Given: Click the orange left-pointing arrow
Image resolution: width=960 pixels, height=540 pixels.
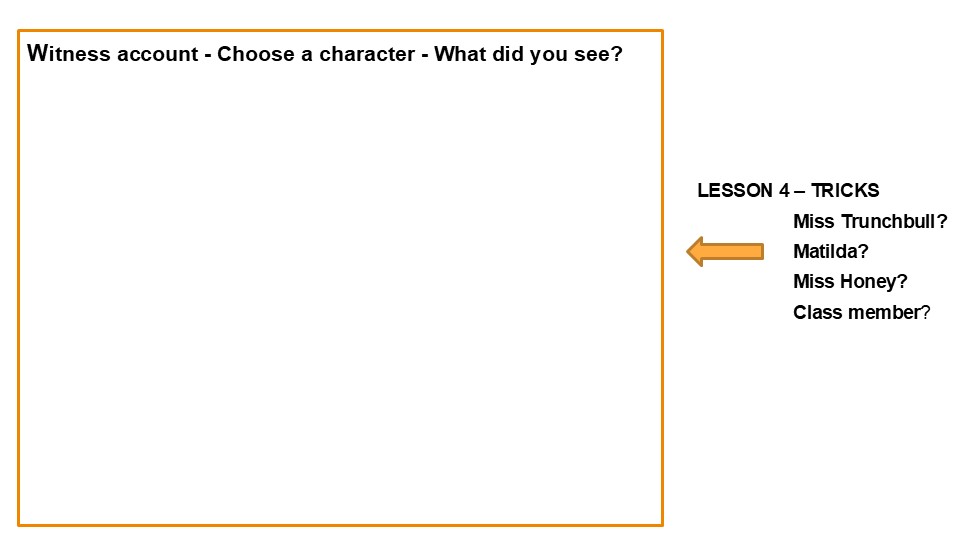Looking at the screenshot, I should point(725,252).
